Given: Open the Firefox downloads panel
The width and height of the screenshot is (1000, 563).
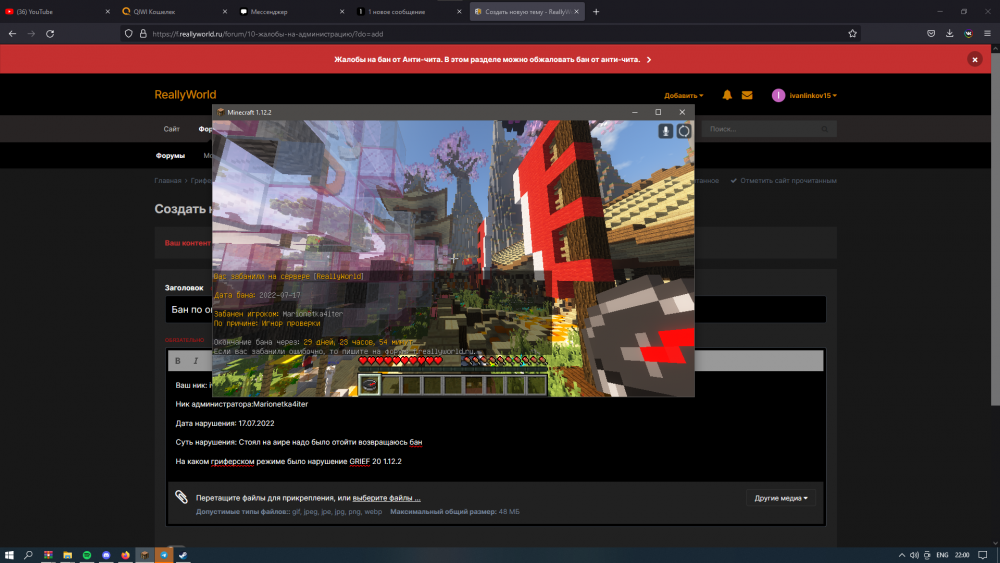Looking at the screenshot, I should coord(950,34).
